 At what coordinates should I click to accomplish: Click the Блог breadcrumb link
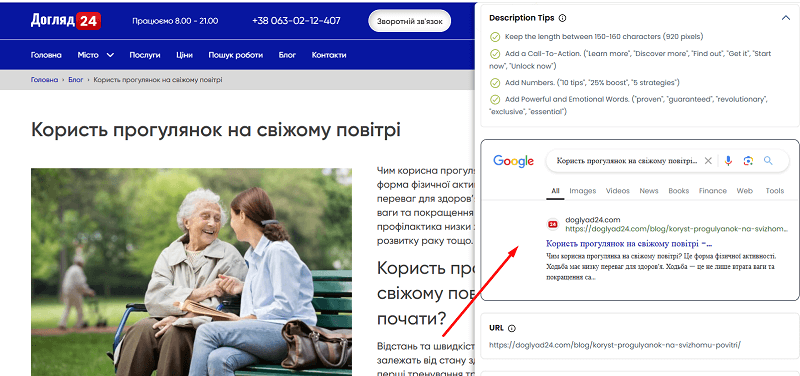(x=76, y=80)
